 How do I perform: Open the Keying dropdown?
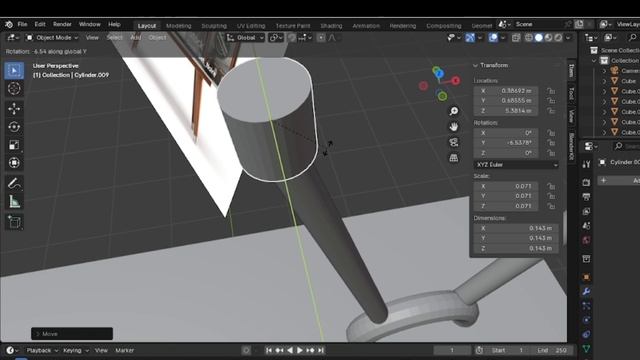click(x=76, y=350)
